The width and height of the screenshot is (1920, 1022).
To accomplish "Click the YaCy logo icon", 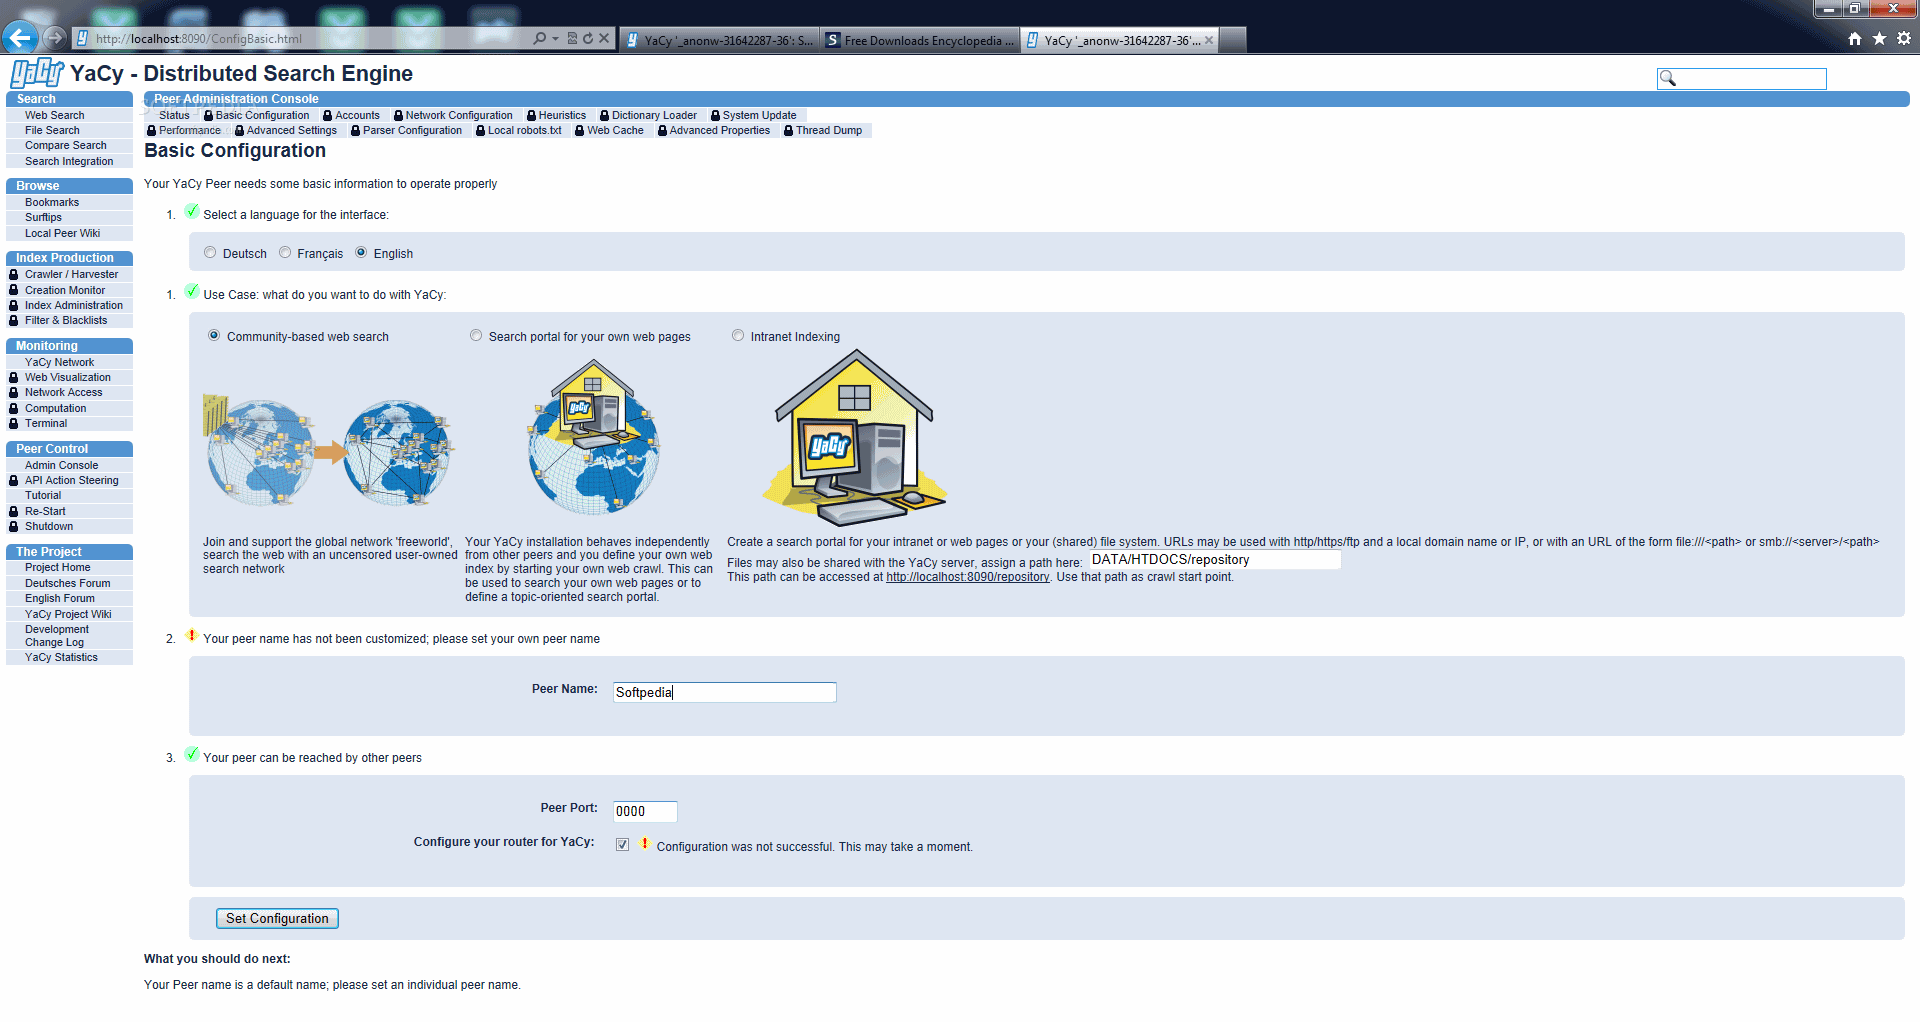I will point(37,73).
